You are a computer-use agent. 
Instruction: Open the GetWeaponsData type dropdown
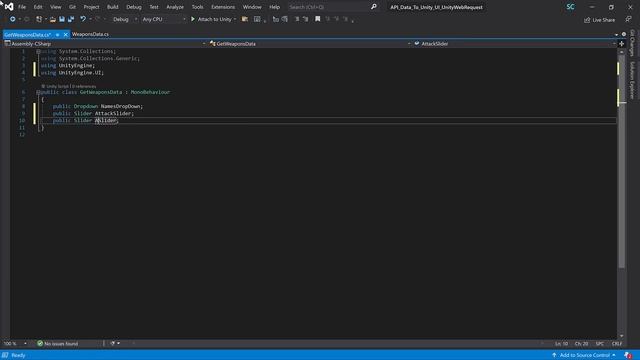pyautogui.click(x=310, y=44)
